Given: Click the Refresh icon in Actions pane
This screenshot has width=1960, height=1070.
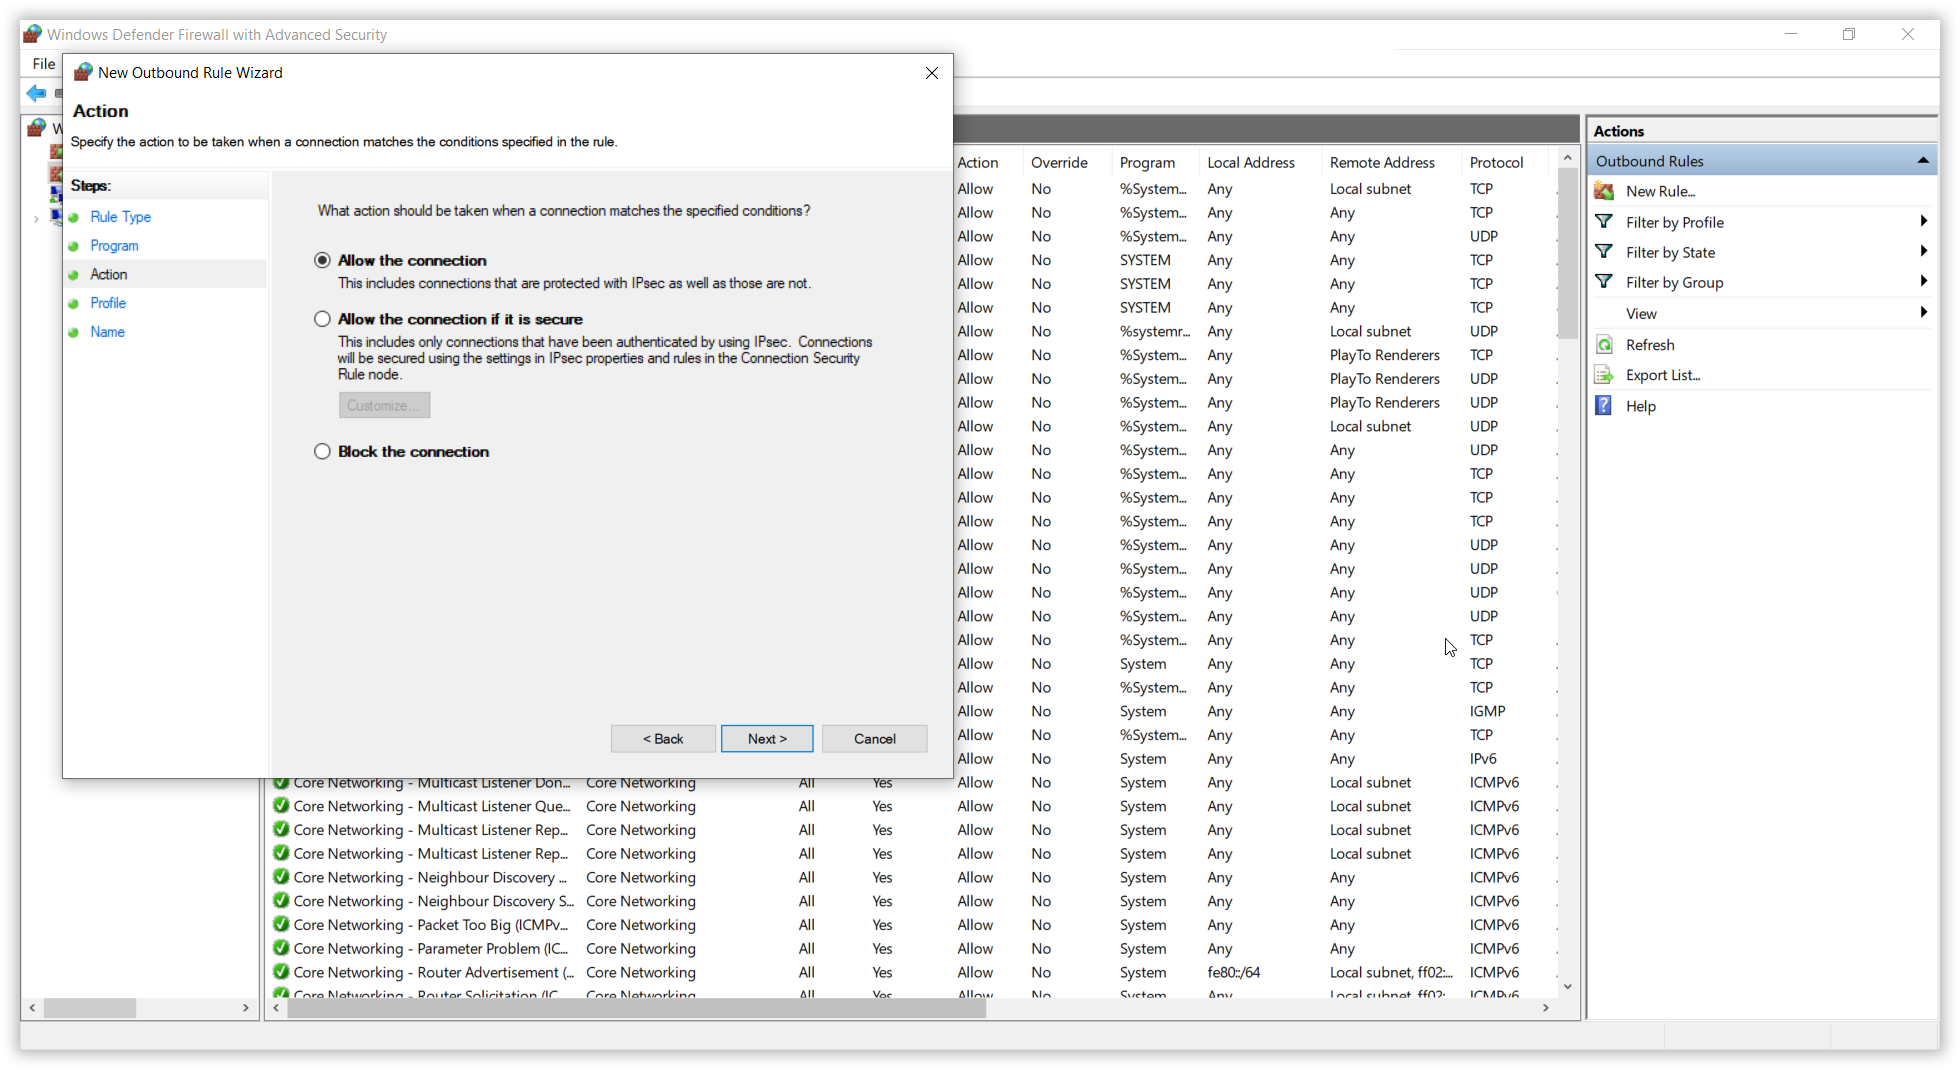Looking at the screenshot, I should [x=1604, y=345].
